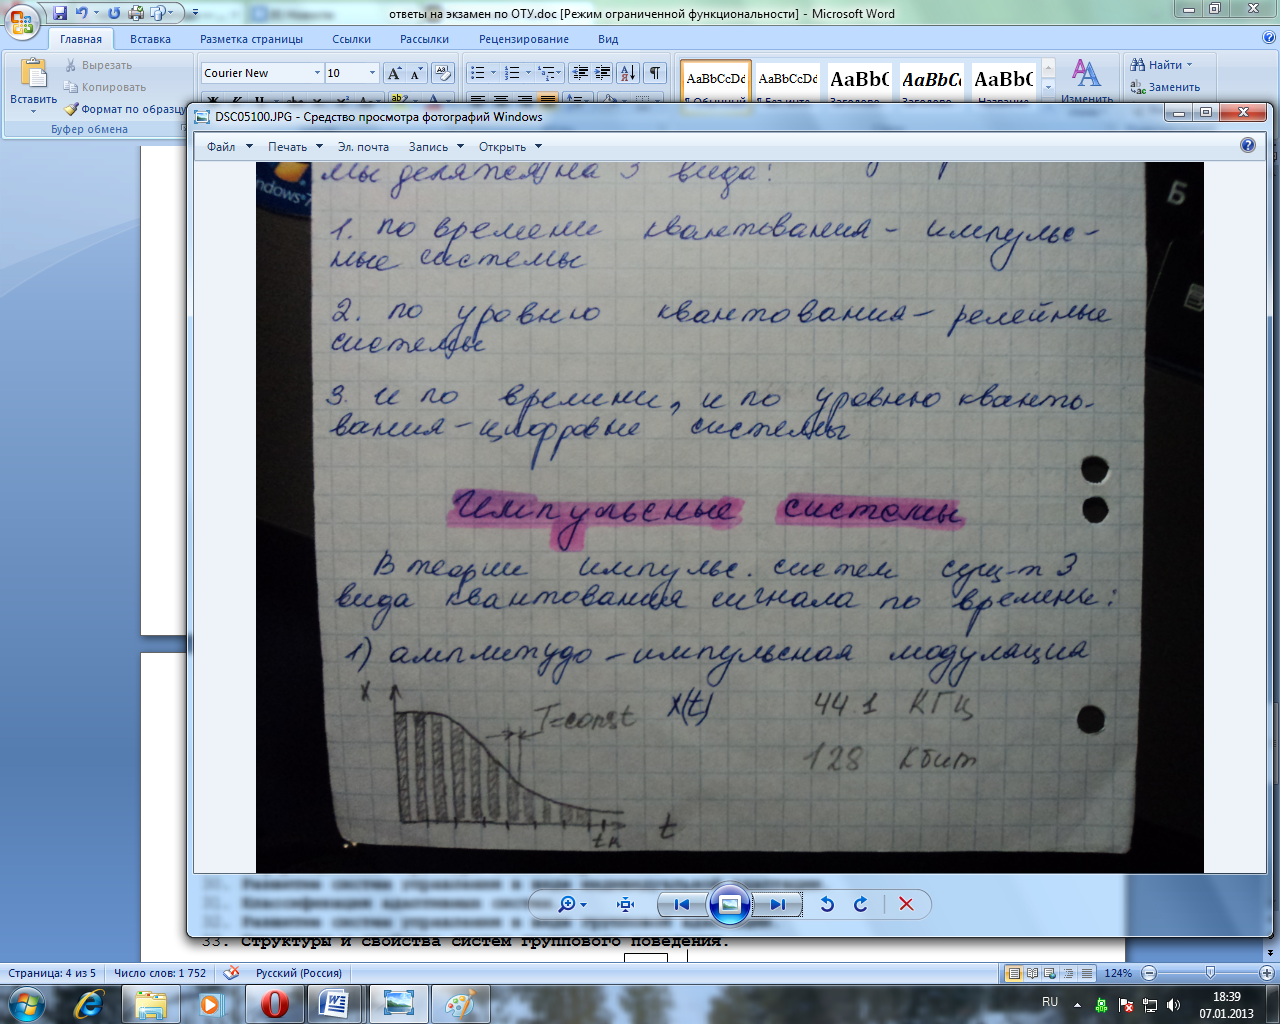
Task: Click the 124% zoom level in Word
Action: point(1118,973)
